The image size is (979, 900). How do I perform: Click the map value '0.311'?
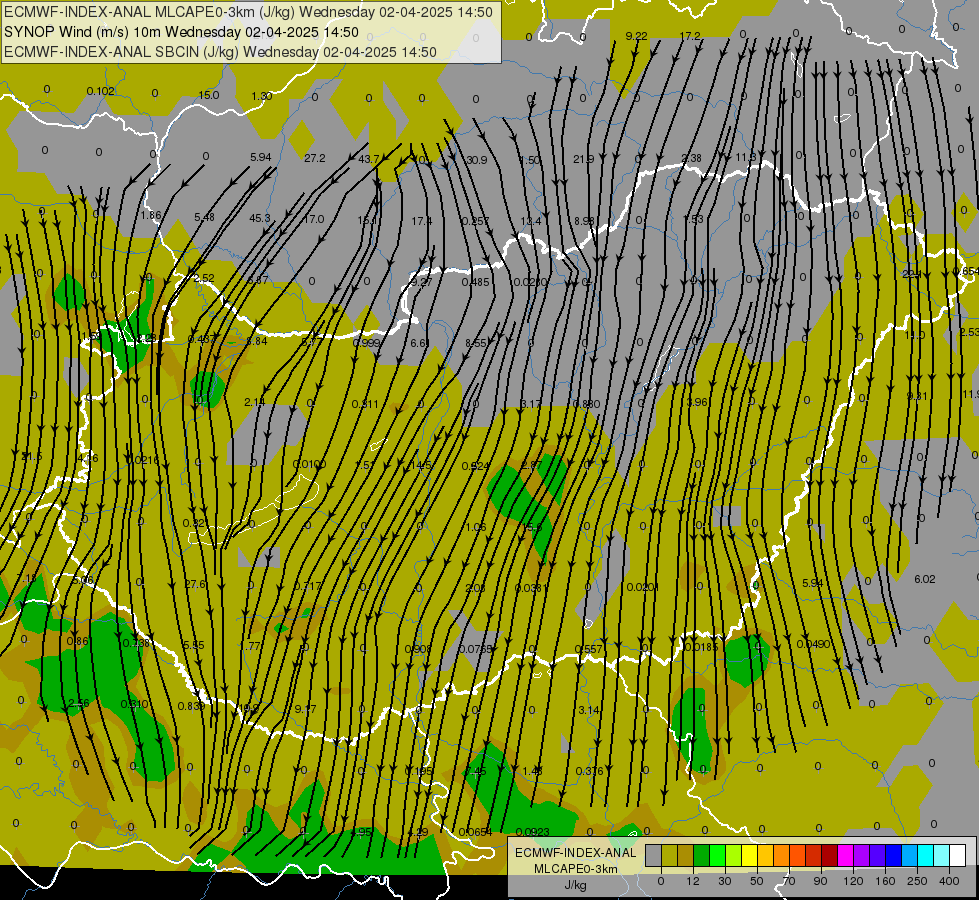click(365, 404)
